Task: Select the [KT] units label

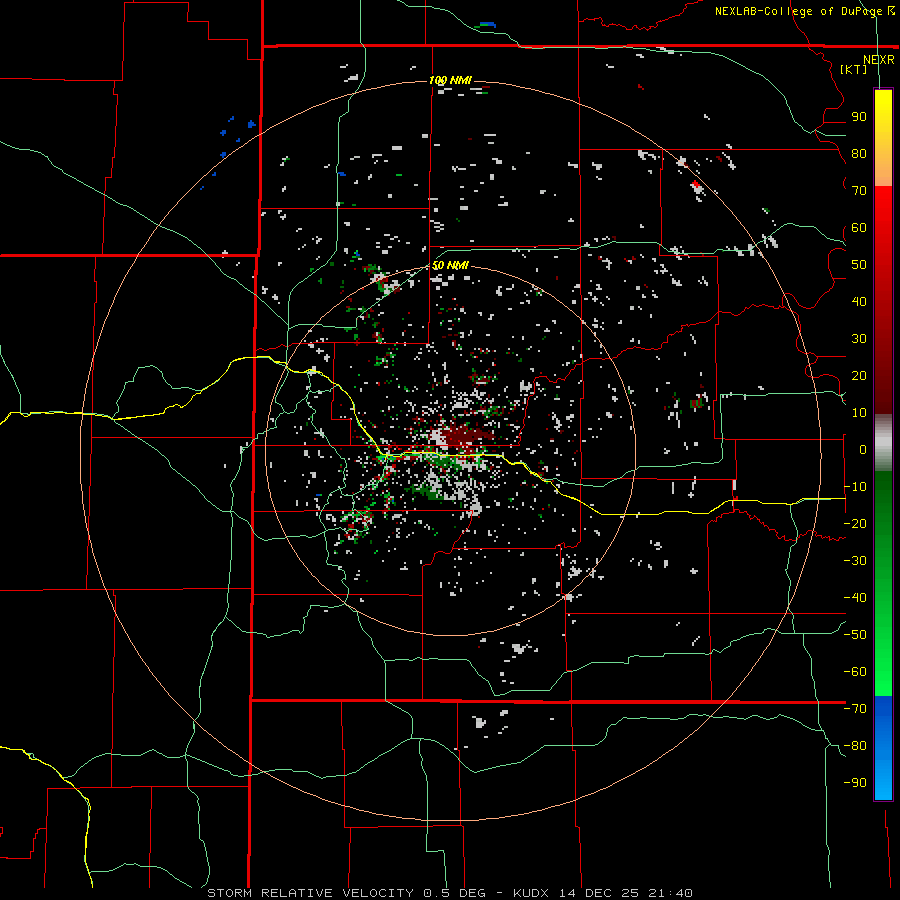Action: 853,69
